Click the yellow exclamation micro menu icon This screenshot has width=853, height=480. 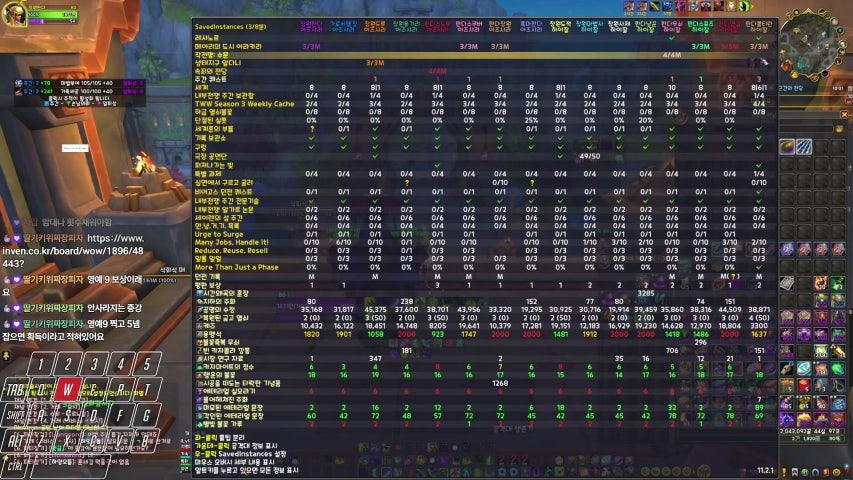(x=784, y=472)
